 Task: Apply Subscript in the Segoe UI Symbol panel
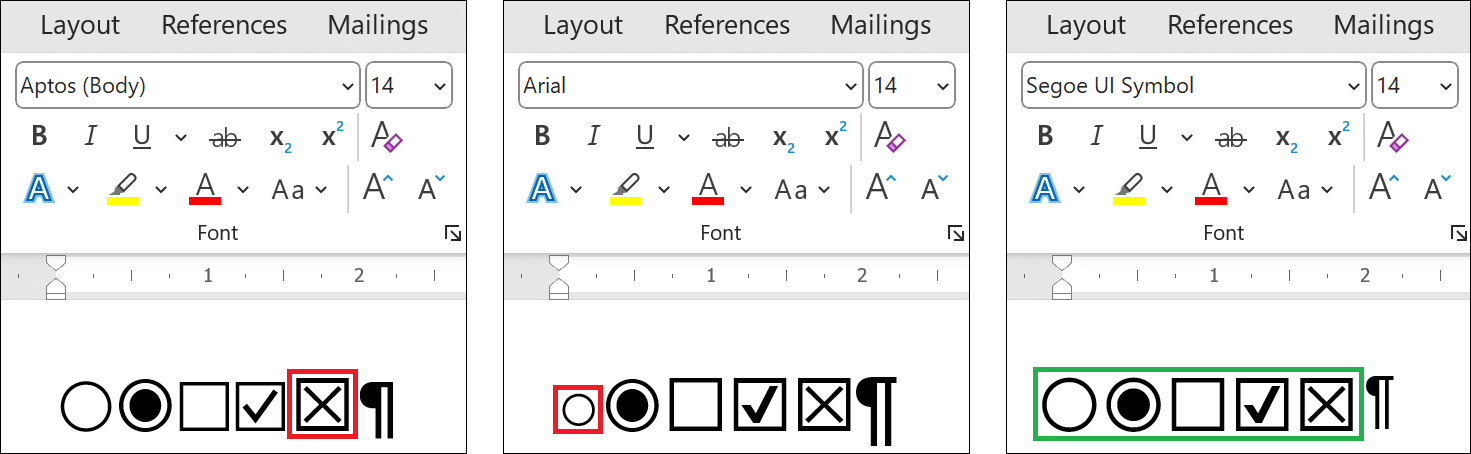[x=1287, y=139]
